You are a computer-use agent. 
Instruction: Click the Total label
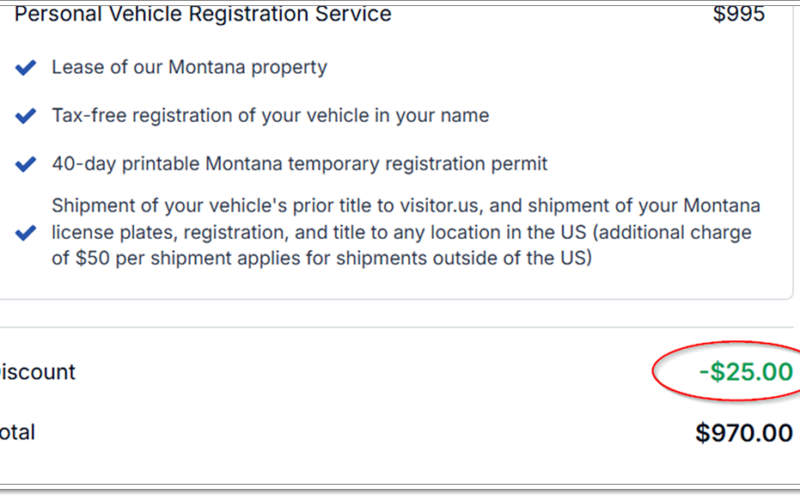(x=17, y=433)
